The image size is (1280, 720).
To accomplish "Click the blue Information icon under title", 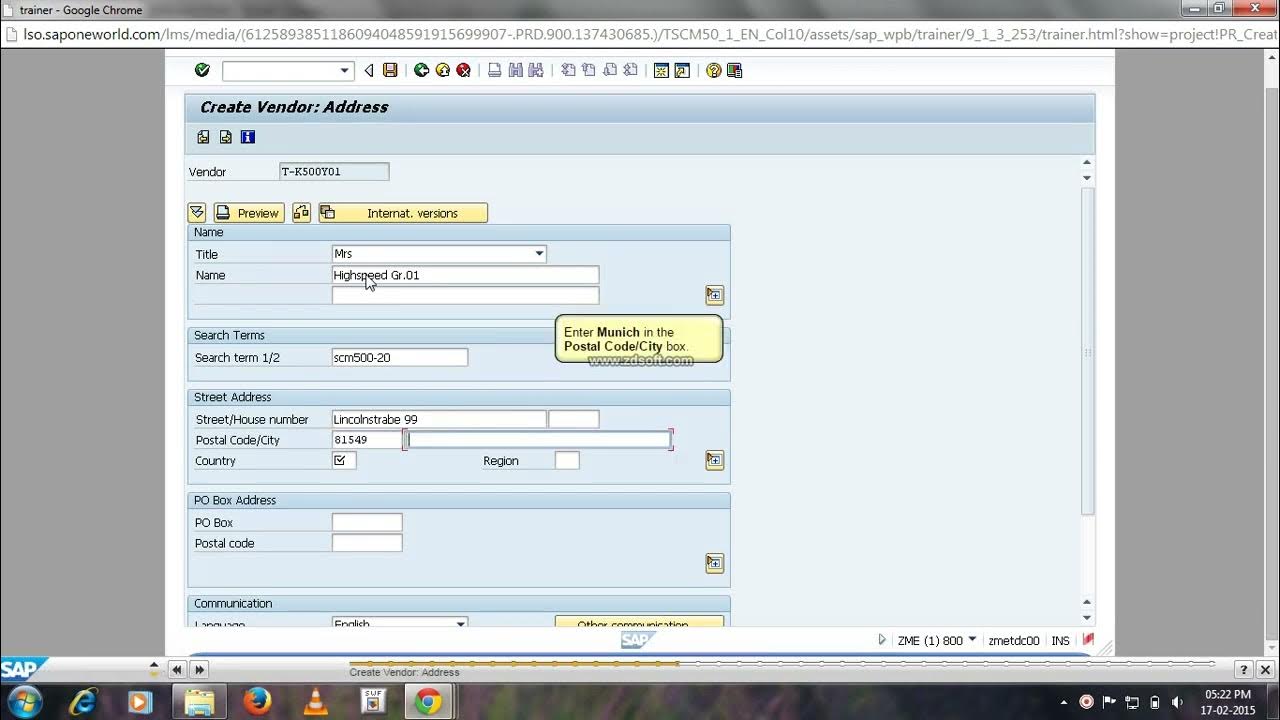I will [247, 137].
